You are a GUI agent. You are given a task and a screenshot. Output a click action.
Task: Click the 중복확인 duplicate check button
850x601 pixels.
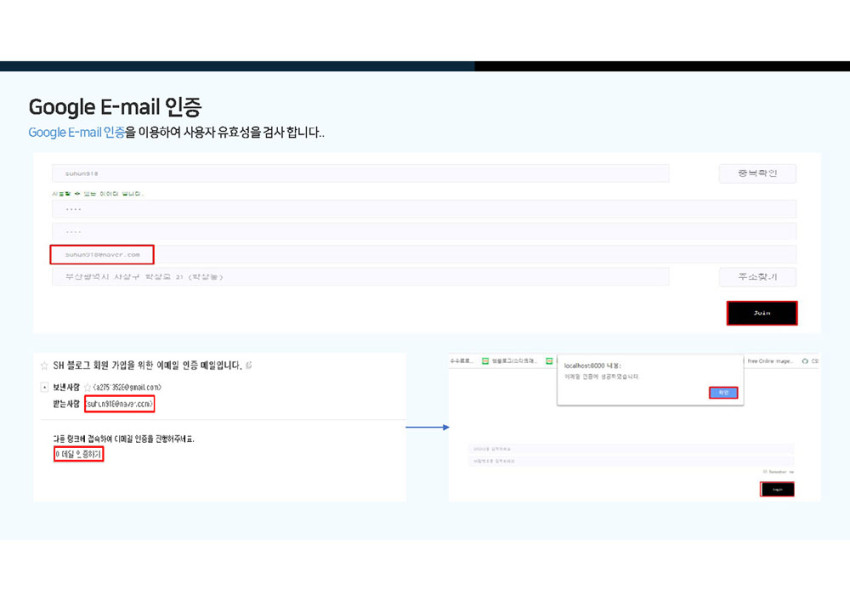click(757, 173)
